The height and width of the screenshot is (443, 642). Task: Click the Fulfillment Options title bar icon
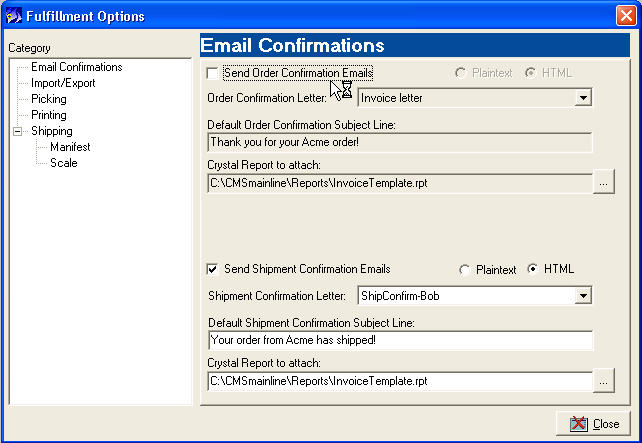point(14,16)
